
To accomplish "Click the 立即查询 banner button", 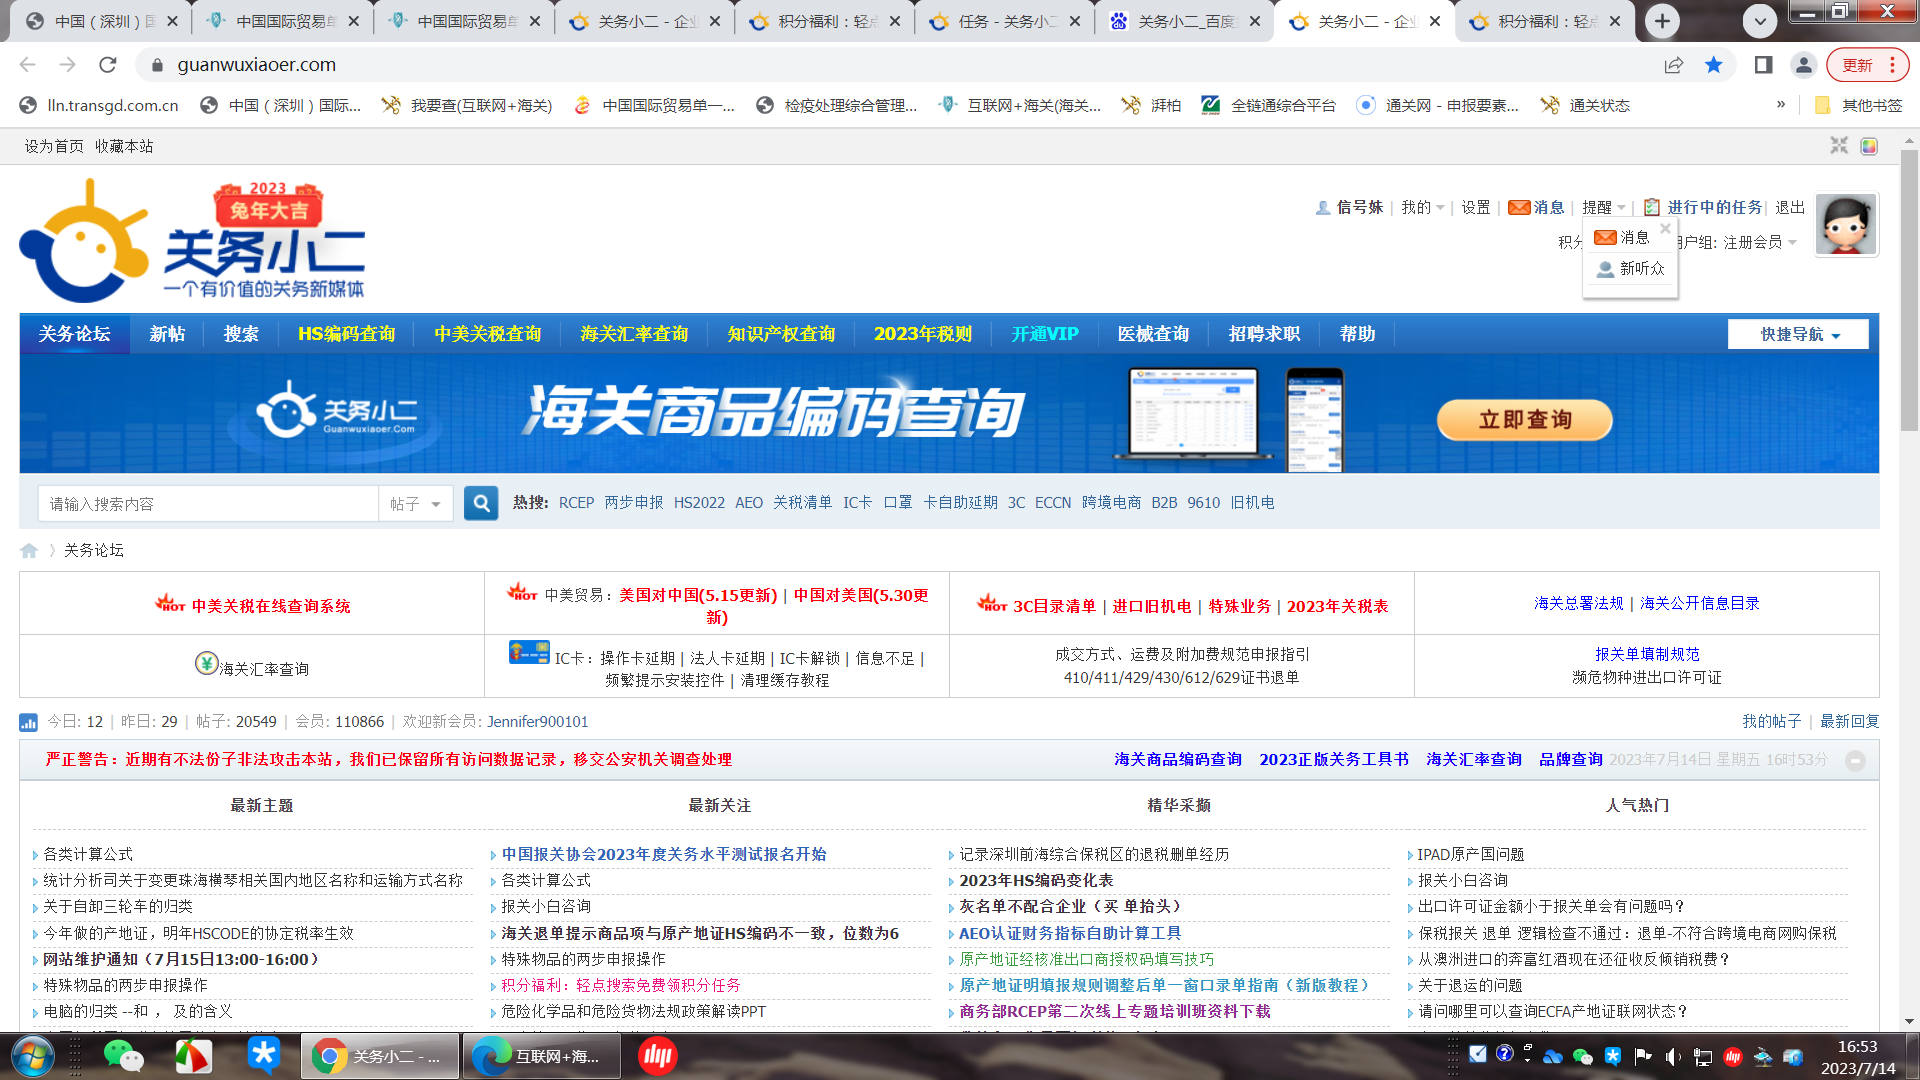I will click(x=1525, y=420).
